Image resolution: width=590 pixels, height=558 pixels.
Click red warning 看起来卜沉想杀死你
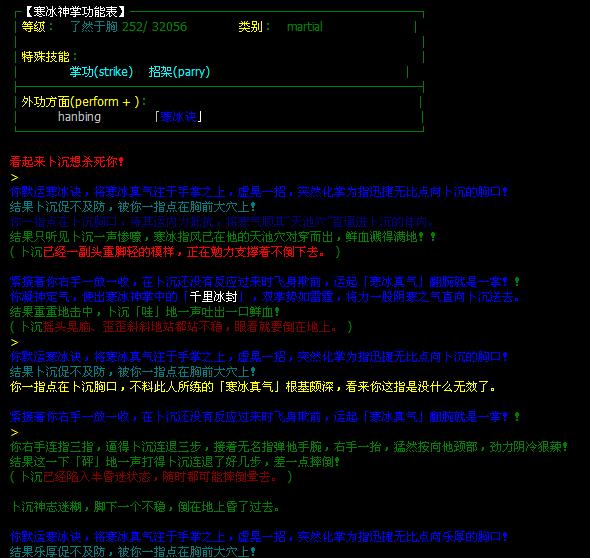click(66, 162)
